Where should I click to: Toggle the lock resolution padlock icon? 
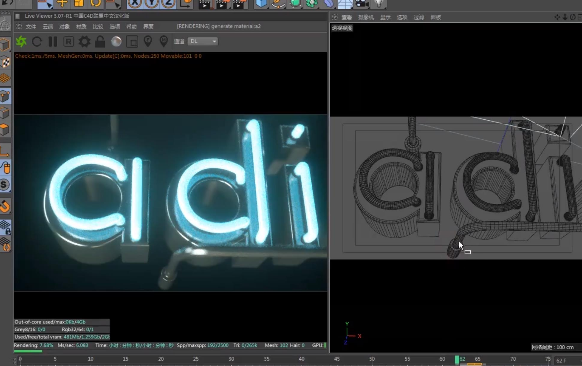(x=100, y=41)
